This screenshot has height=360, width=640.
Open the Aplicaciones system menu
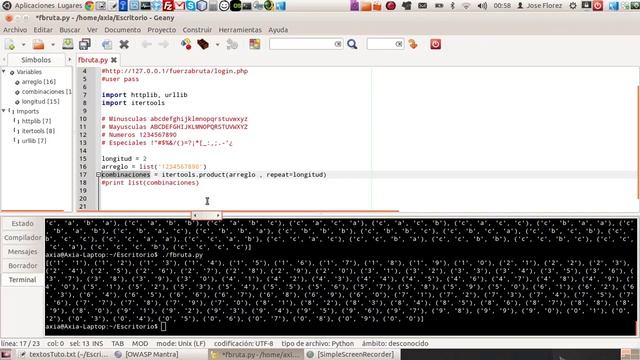pyautogui.click(x=34, y=6)
